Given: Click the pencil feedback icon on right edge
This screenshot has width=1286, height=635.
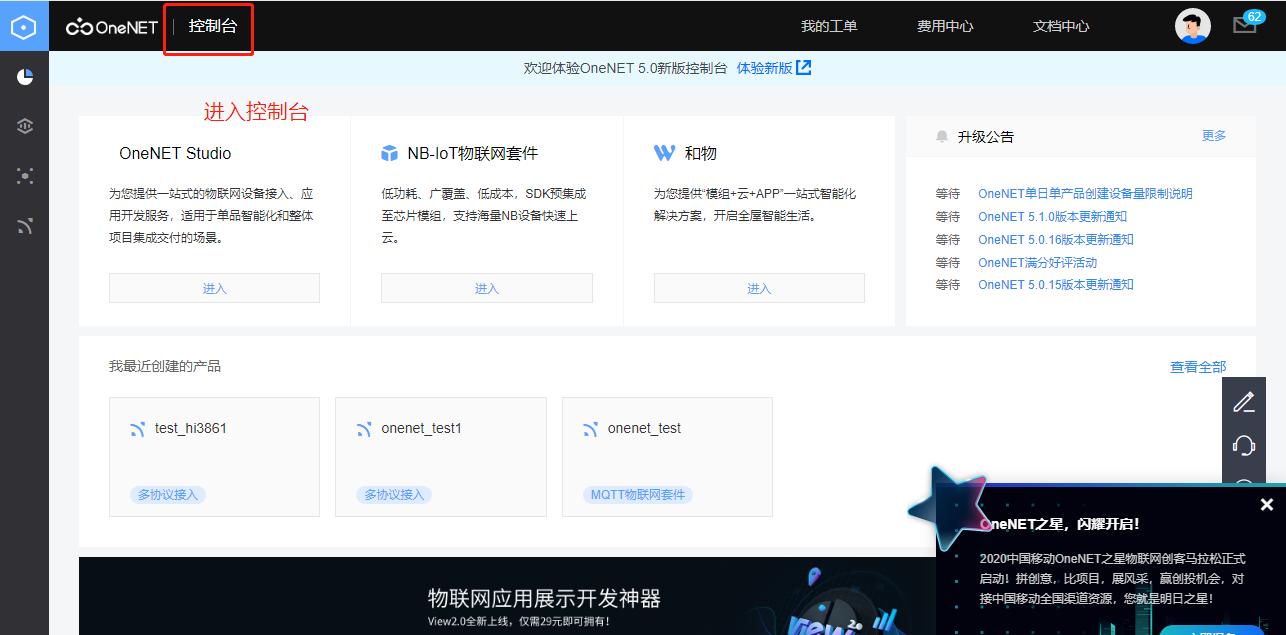Looking at the screenshot, I should (1243, 401).
